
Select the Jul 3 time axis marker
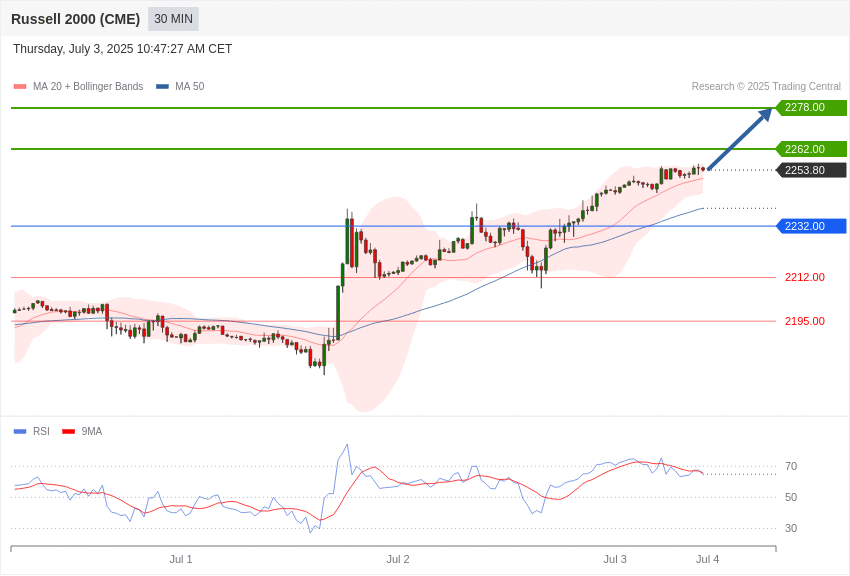615,559
